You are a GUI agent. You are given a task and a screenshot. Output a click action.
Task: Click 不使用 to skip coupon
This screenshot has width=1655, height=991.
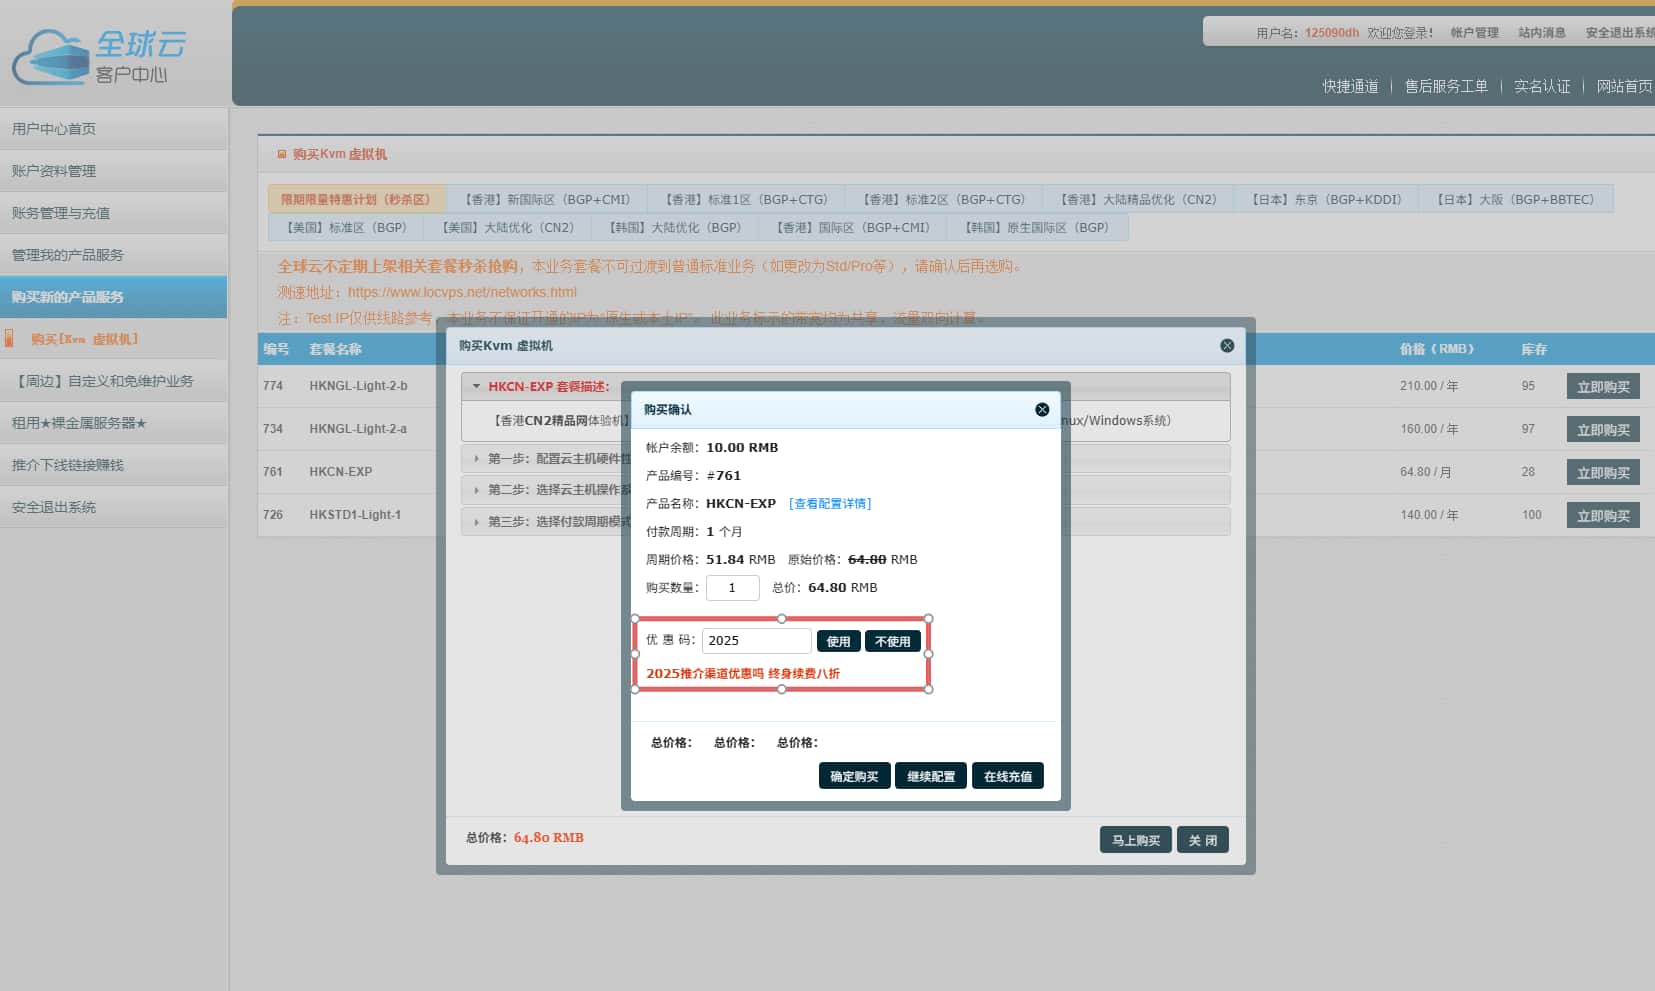(892, 642)
